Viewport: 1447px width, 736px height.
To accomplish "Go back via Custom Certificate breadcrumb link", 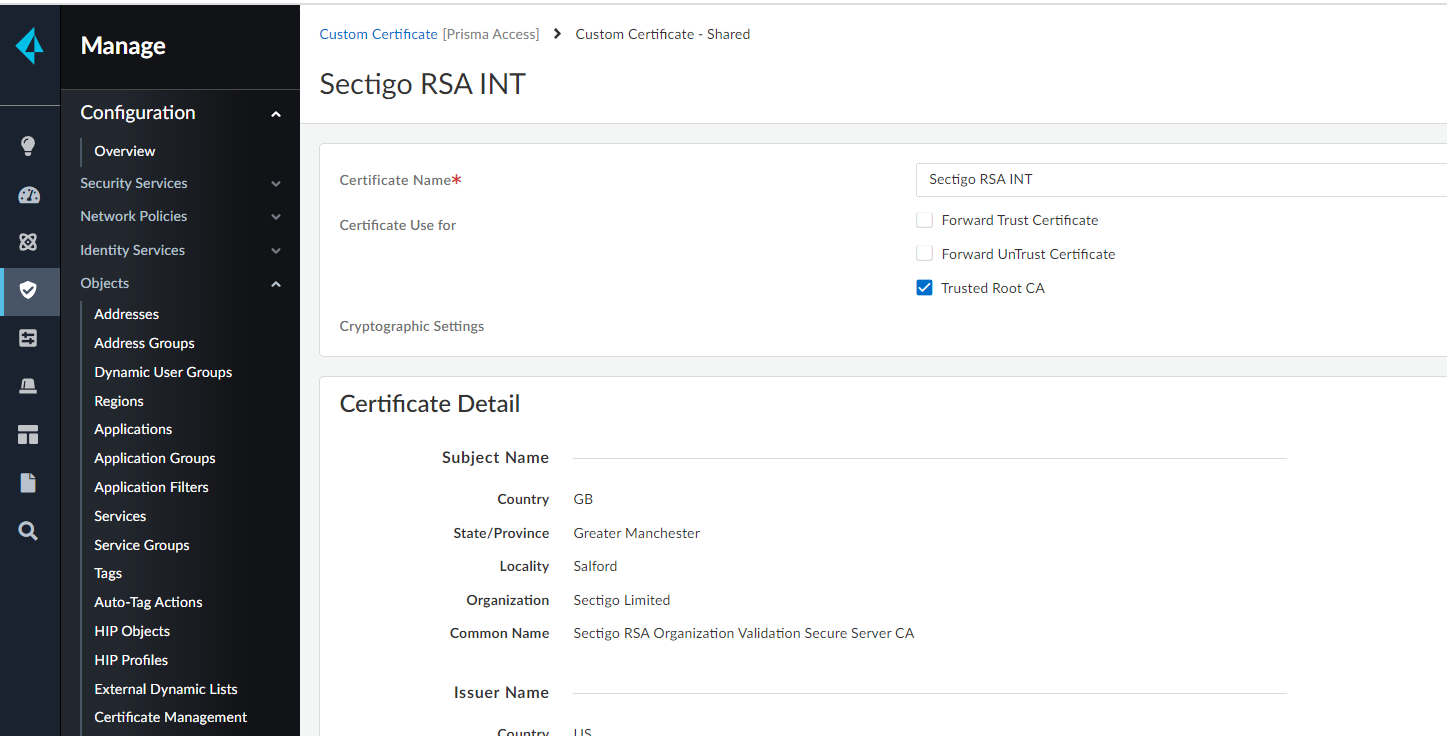I will click(378, 34).
